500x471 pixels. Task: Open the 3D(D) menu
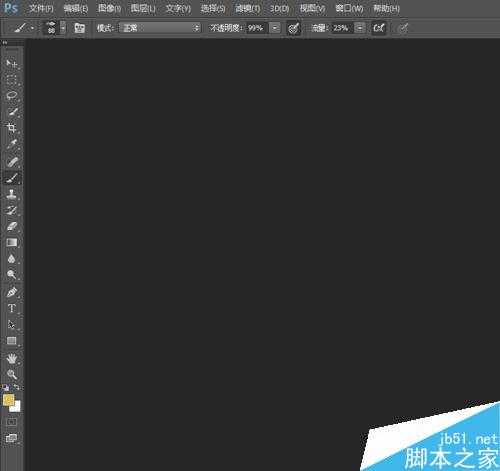[x=279, y=8]
